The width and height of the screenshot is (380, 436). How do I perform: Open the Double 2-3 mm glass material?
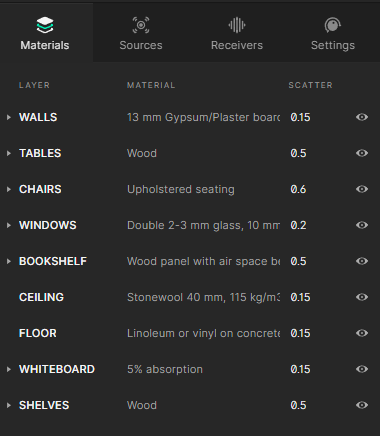(x=203, y=225)
